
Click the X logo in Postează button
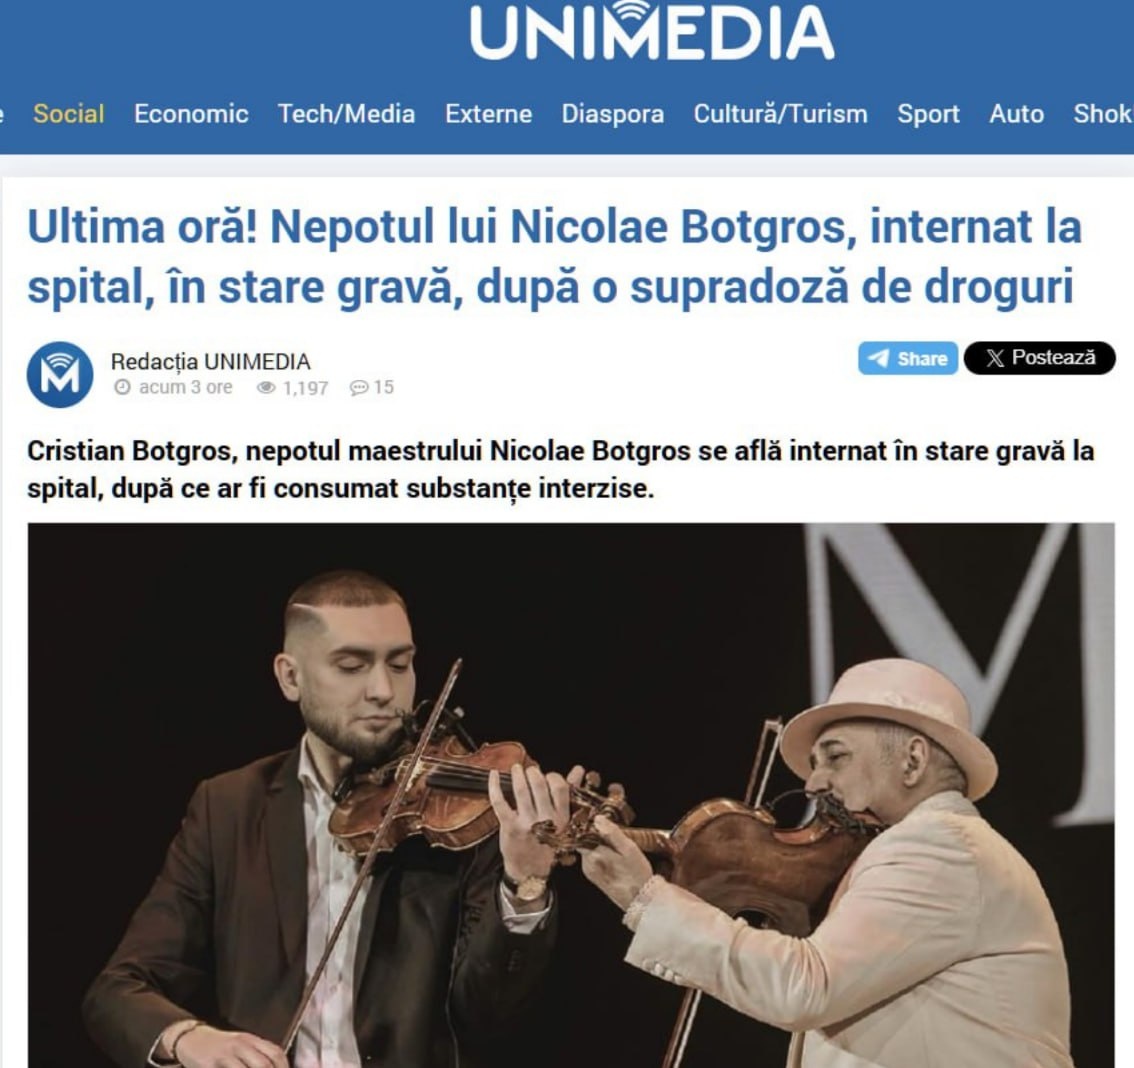[x=995, y=358]
